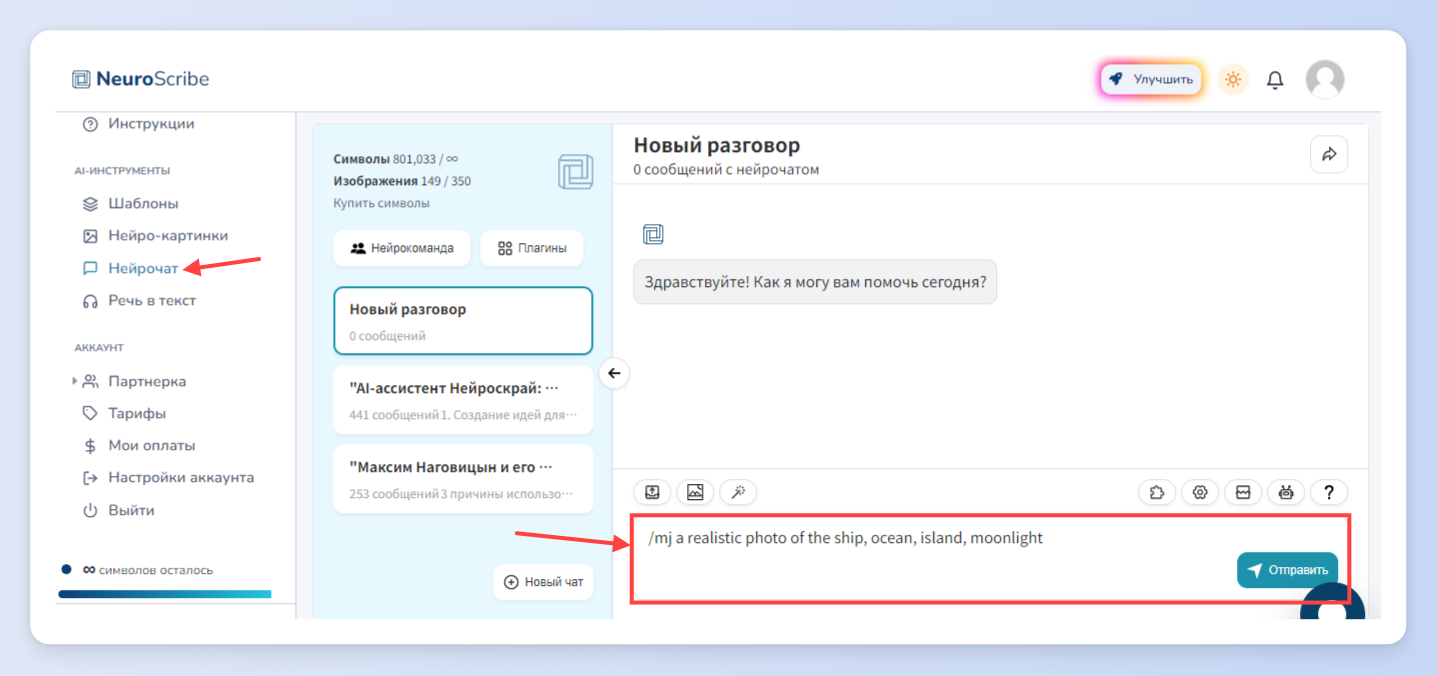Screen dimensions: 1438x676
Task: Click the robot icon above the prompt
Action: click(x=1286, y=492)
